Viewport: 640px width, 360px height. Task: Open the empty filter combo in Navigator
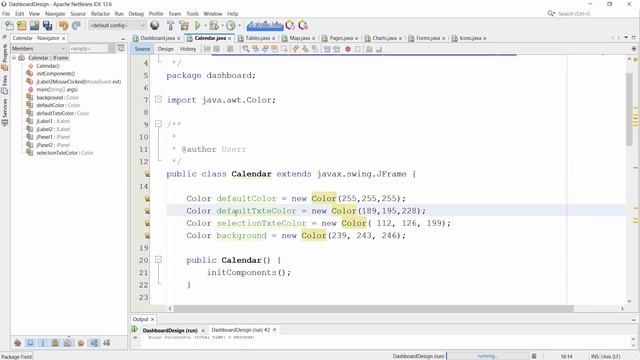pyautogui.click(x=92, y=49)
